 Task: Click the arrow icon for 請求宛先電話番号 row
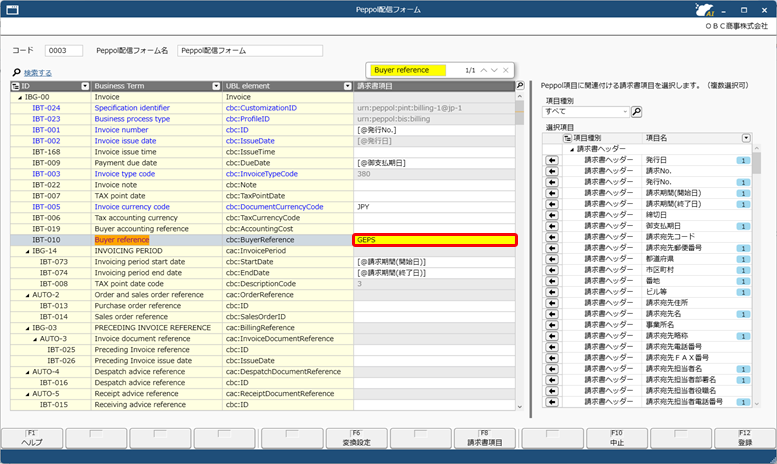(552, 347)
